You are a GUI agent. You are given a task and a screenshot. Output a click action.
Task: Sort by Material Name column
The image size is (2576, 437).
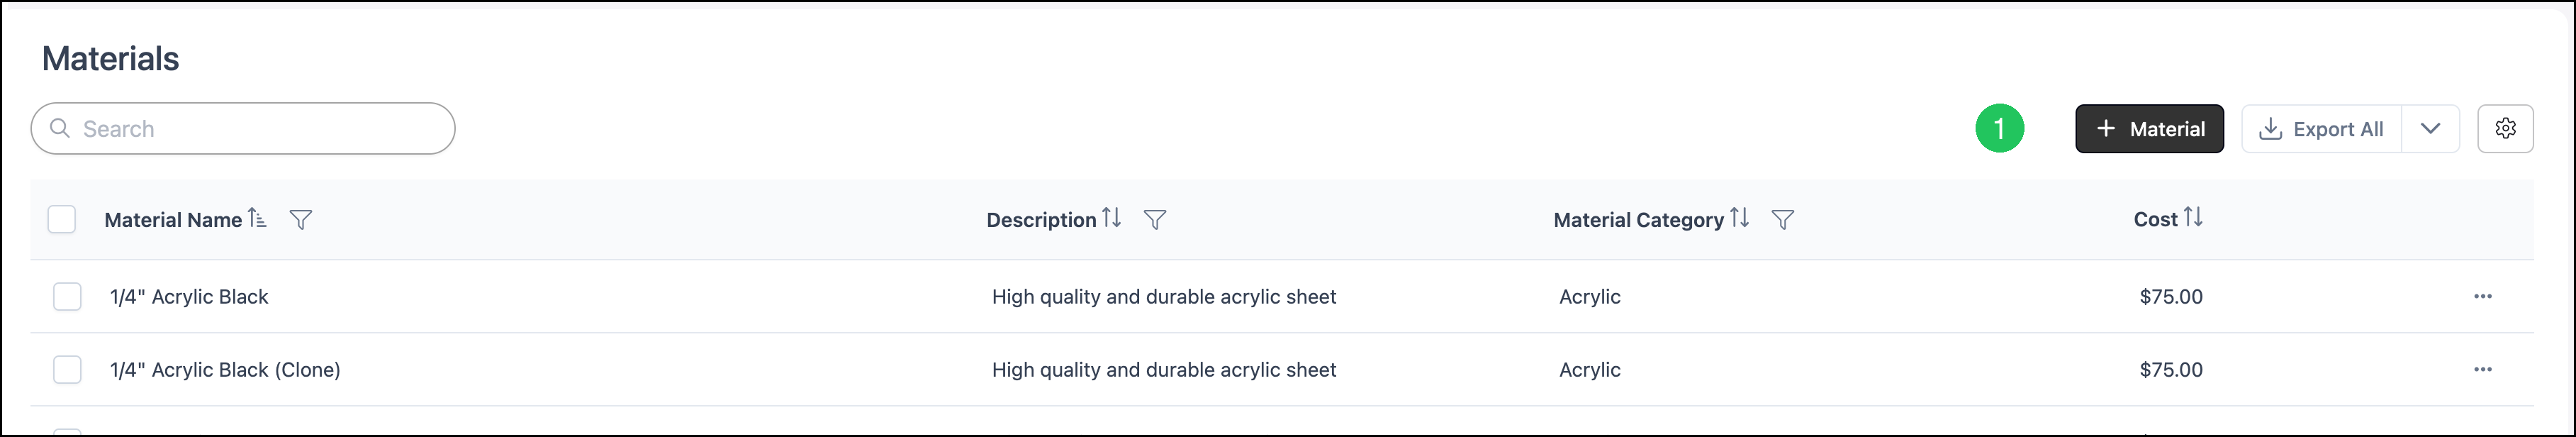257,218
